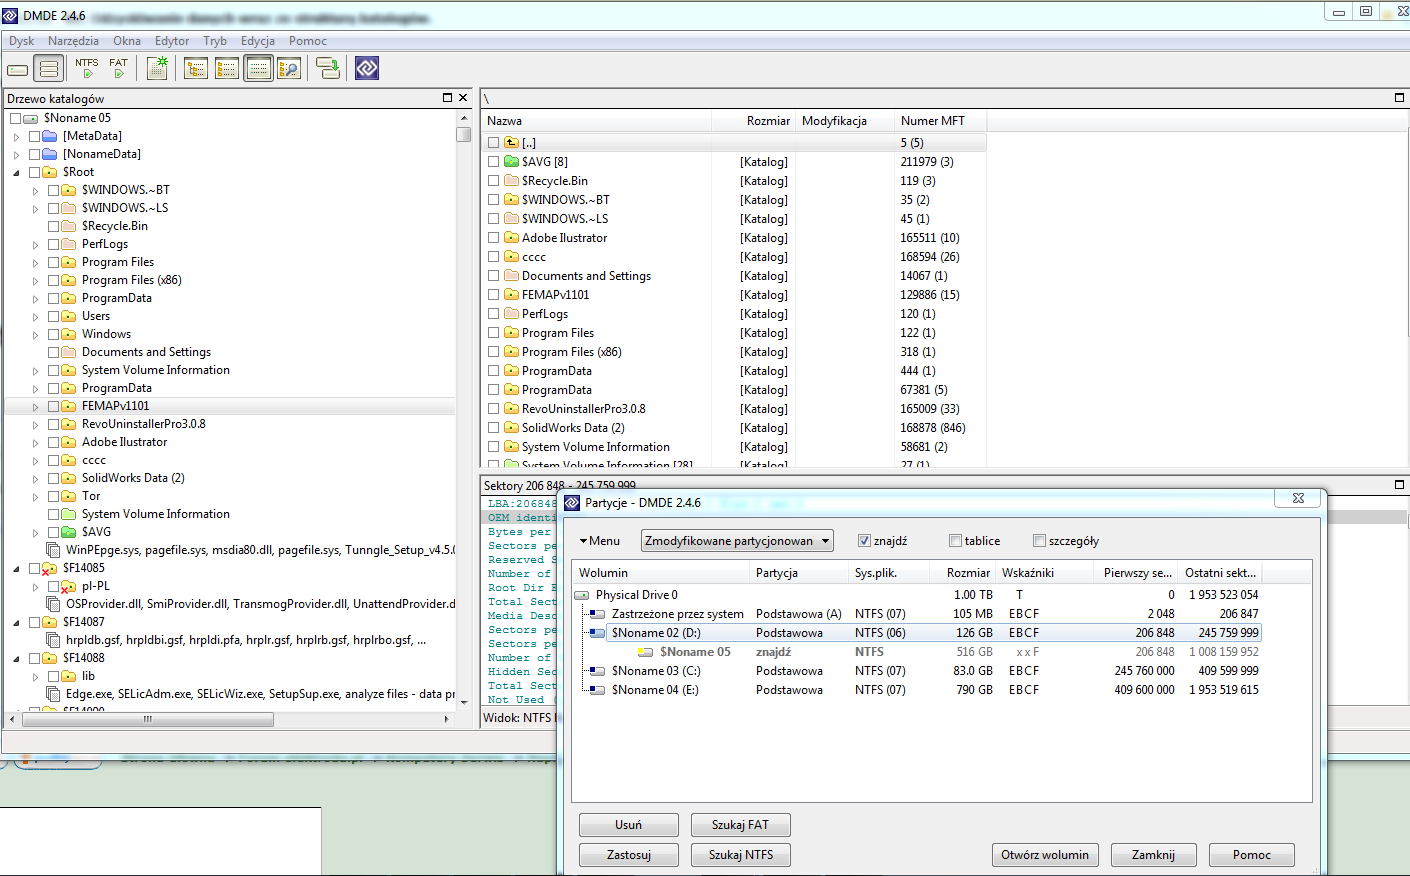Click the $Noname 04 (E:) partition icon
Image resolution: width=1410 pixels, height=876 pixels.
pos(597,690)
